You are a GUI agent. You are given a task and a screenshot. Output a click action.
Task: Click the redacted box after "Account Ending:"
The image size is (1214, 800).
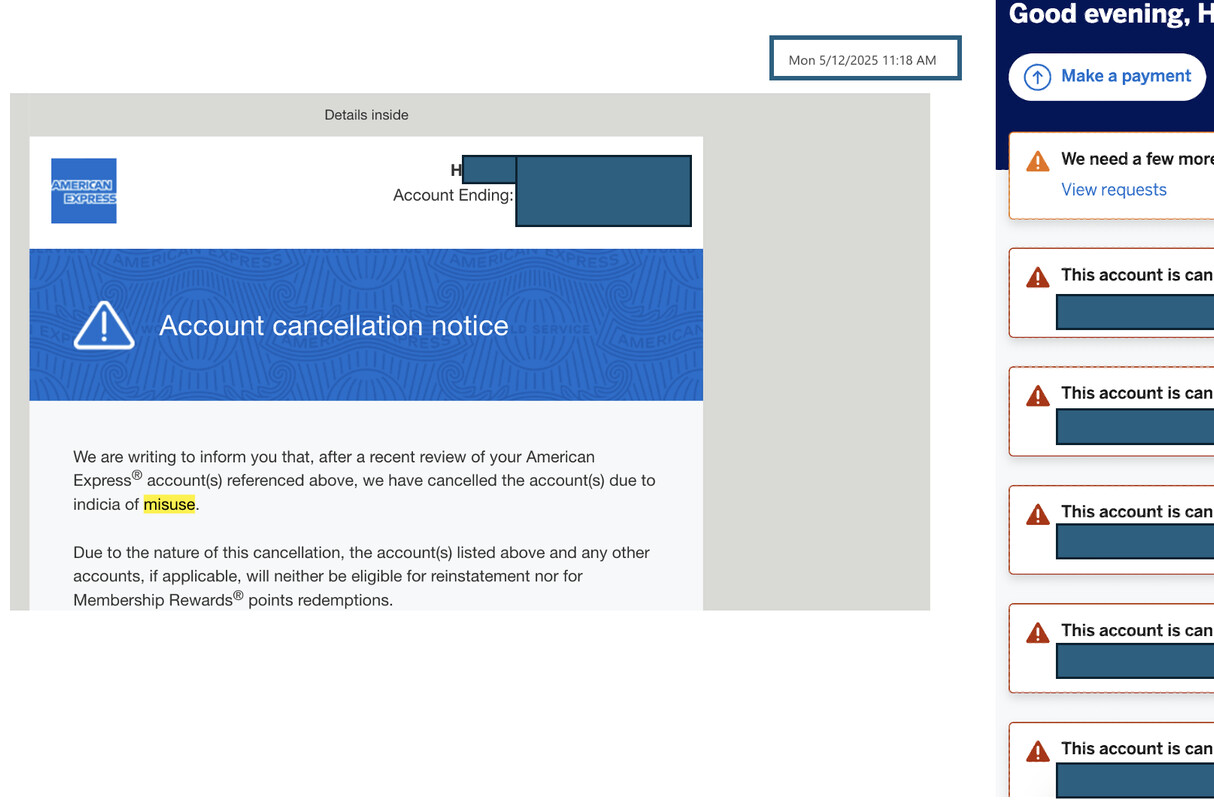603,191
